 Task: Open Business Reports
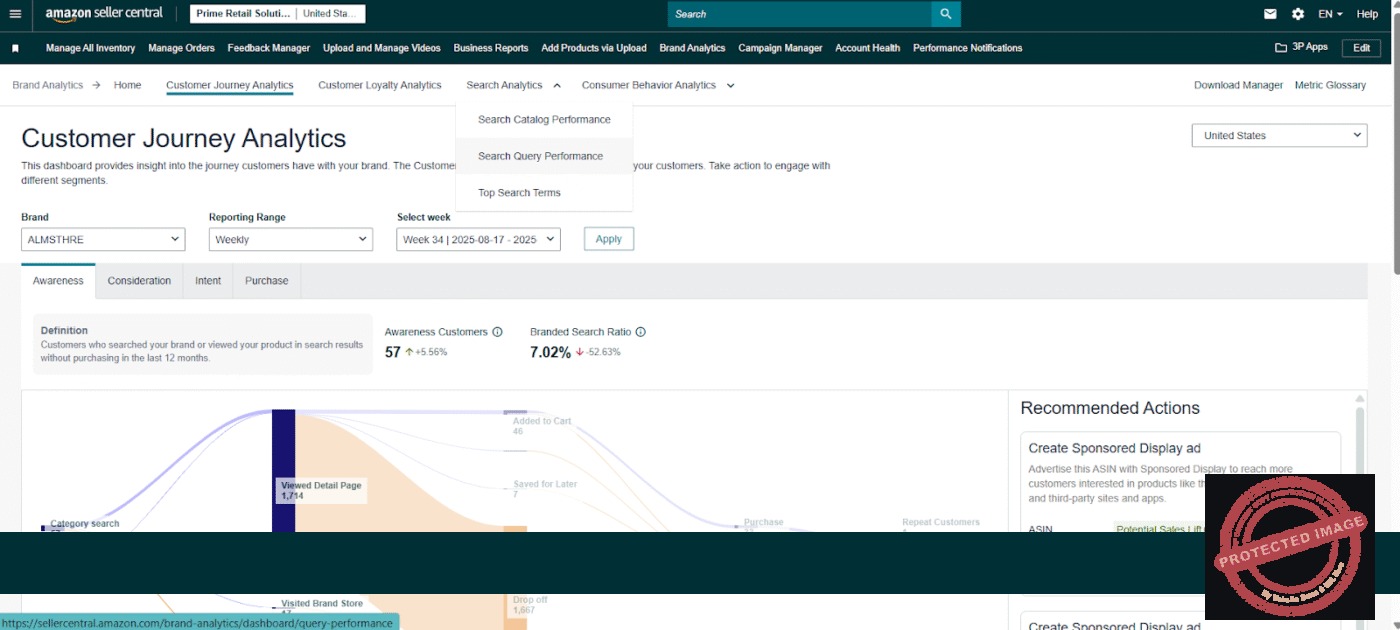click(x=491, y=48)
